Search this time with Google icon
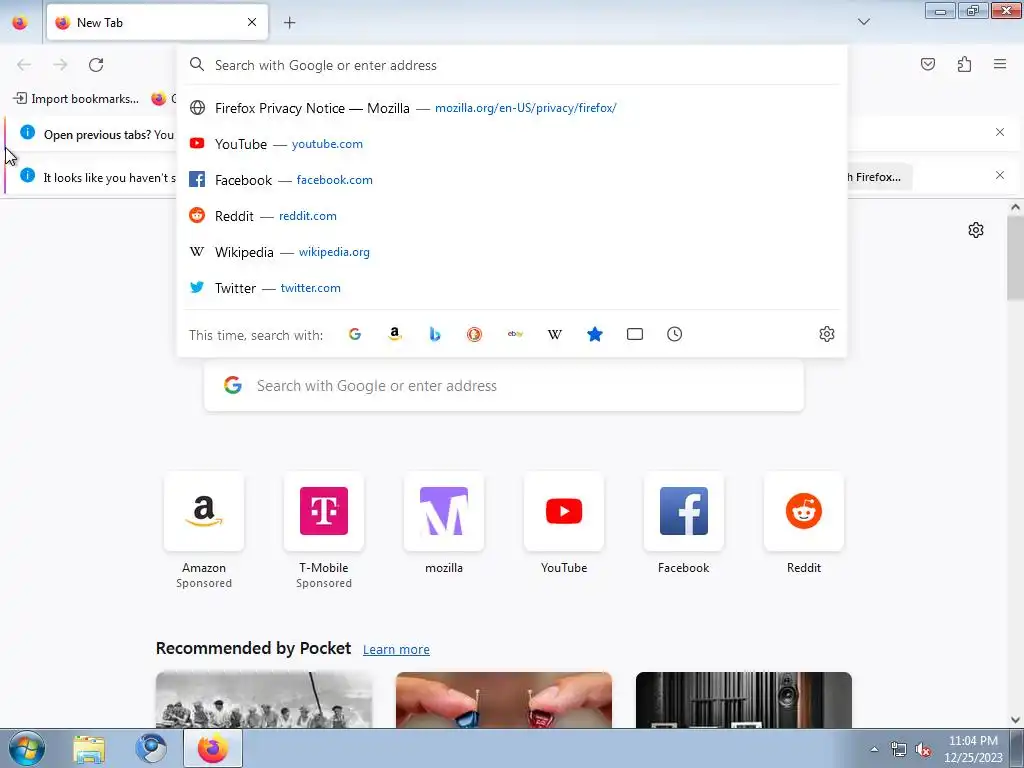Viewport: 1024px width, 768px height. point(355,334)
